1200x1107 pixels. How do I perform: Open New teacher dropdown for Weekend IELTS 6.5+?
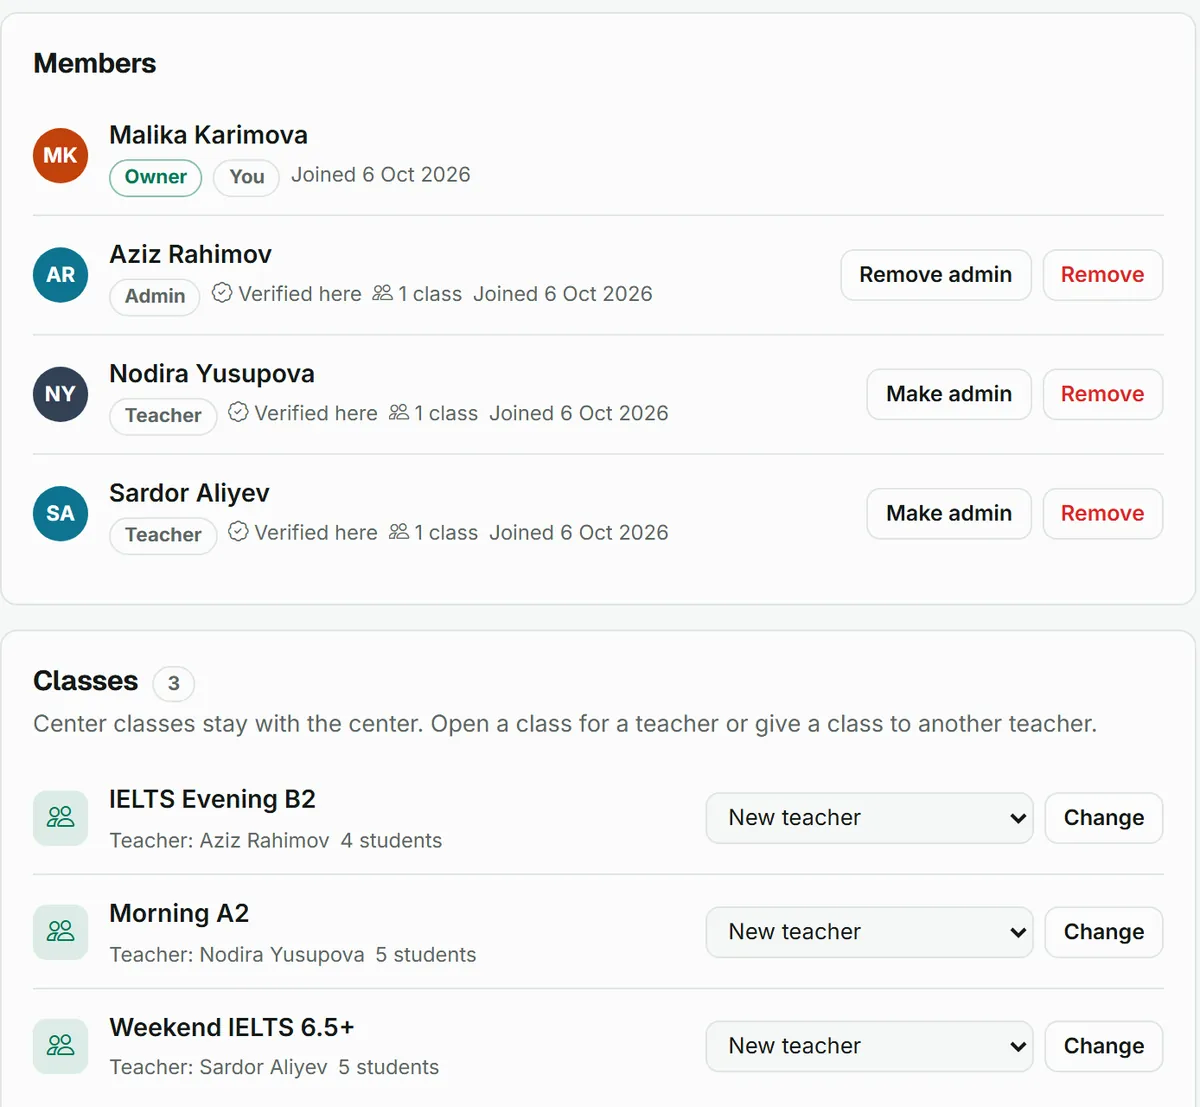869,1046
